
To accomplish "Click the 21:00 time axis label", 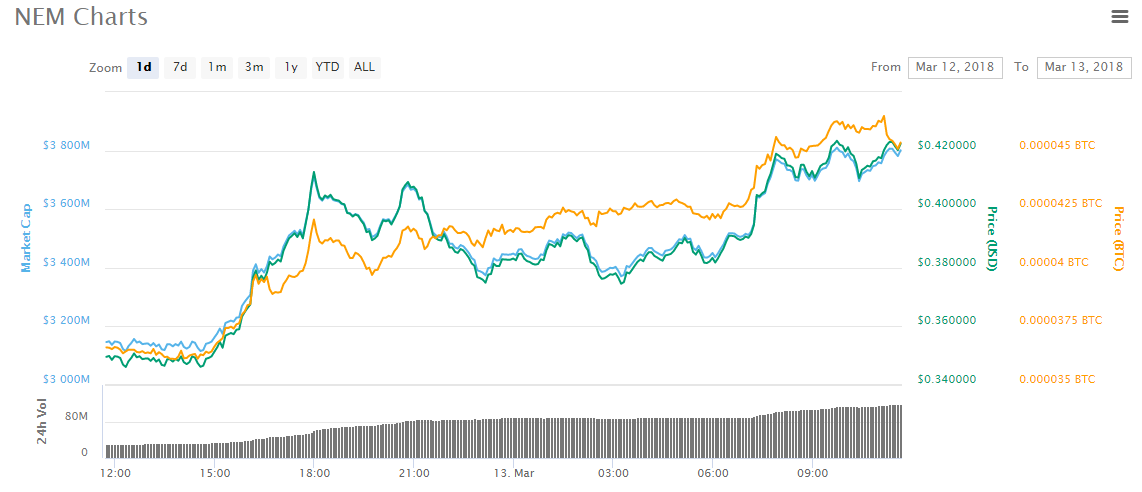I will pos(414,473).
